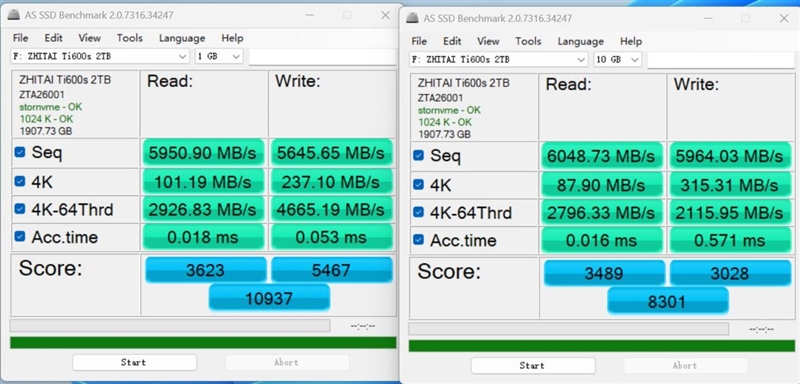Click green progress bar in left window
800x384 pixels.
(x=203, y=343)
